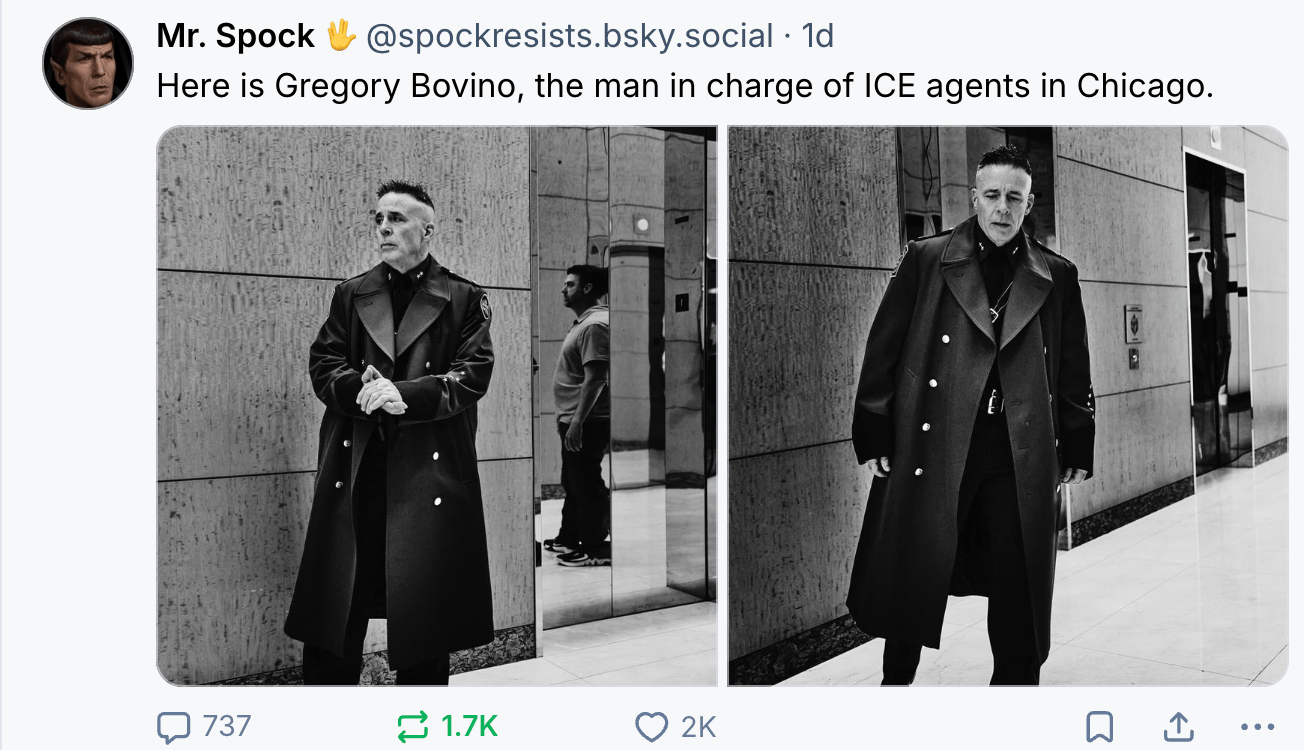Open the right photo of walking man
Viewport: 1304px width, 750px height.
click(x=1008, y=405)
